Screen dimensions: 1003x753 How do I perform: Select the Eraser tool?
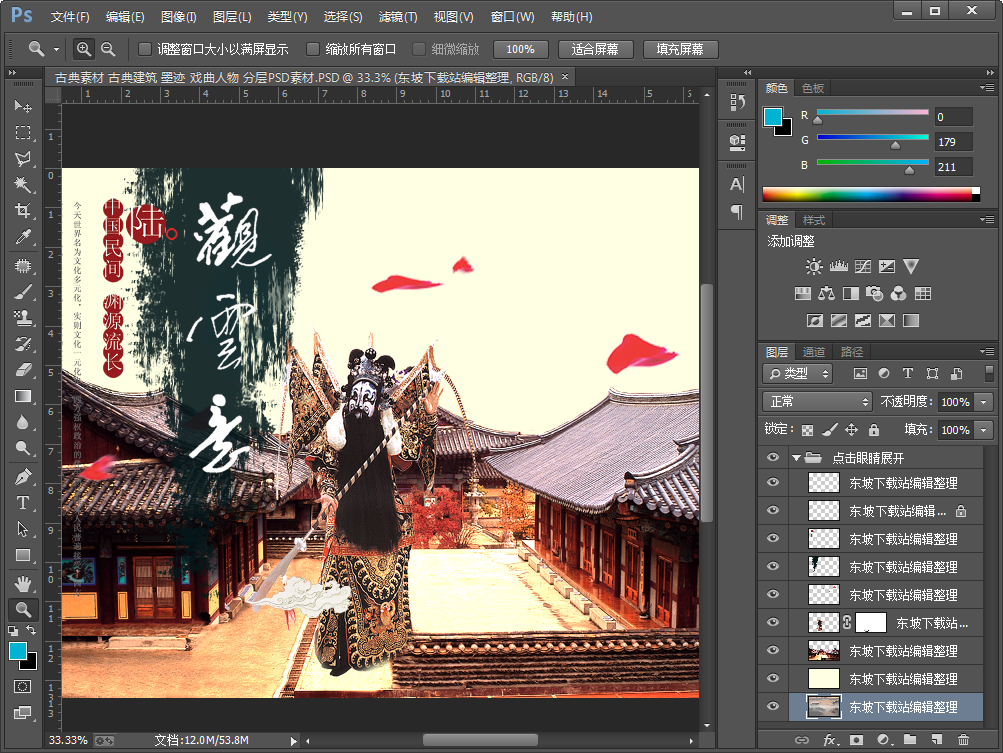click(x=23, y=370)
